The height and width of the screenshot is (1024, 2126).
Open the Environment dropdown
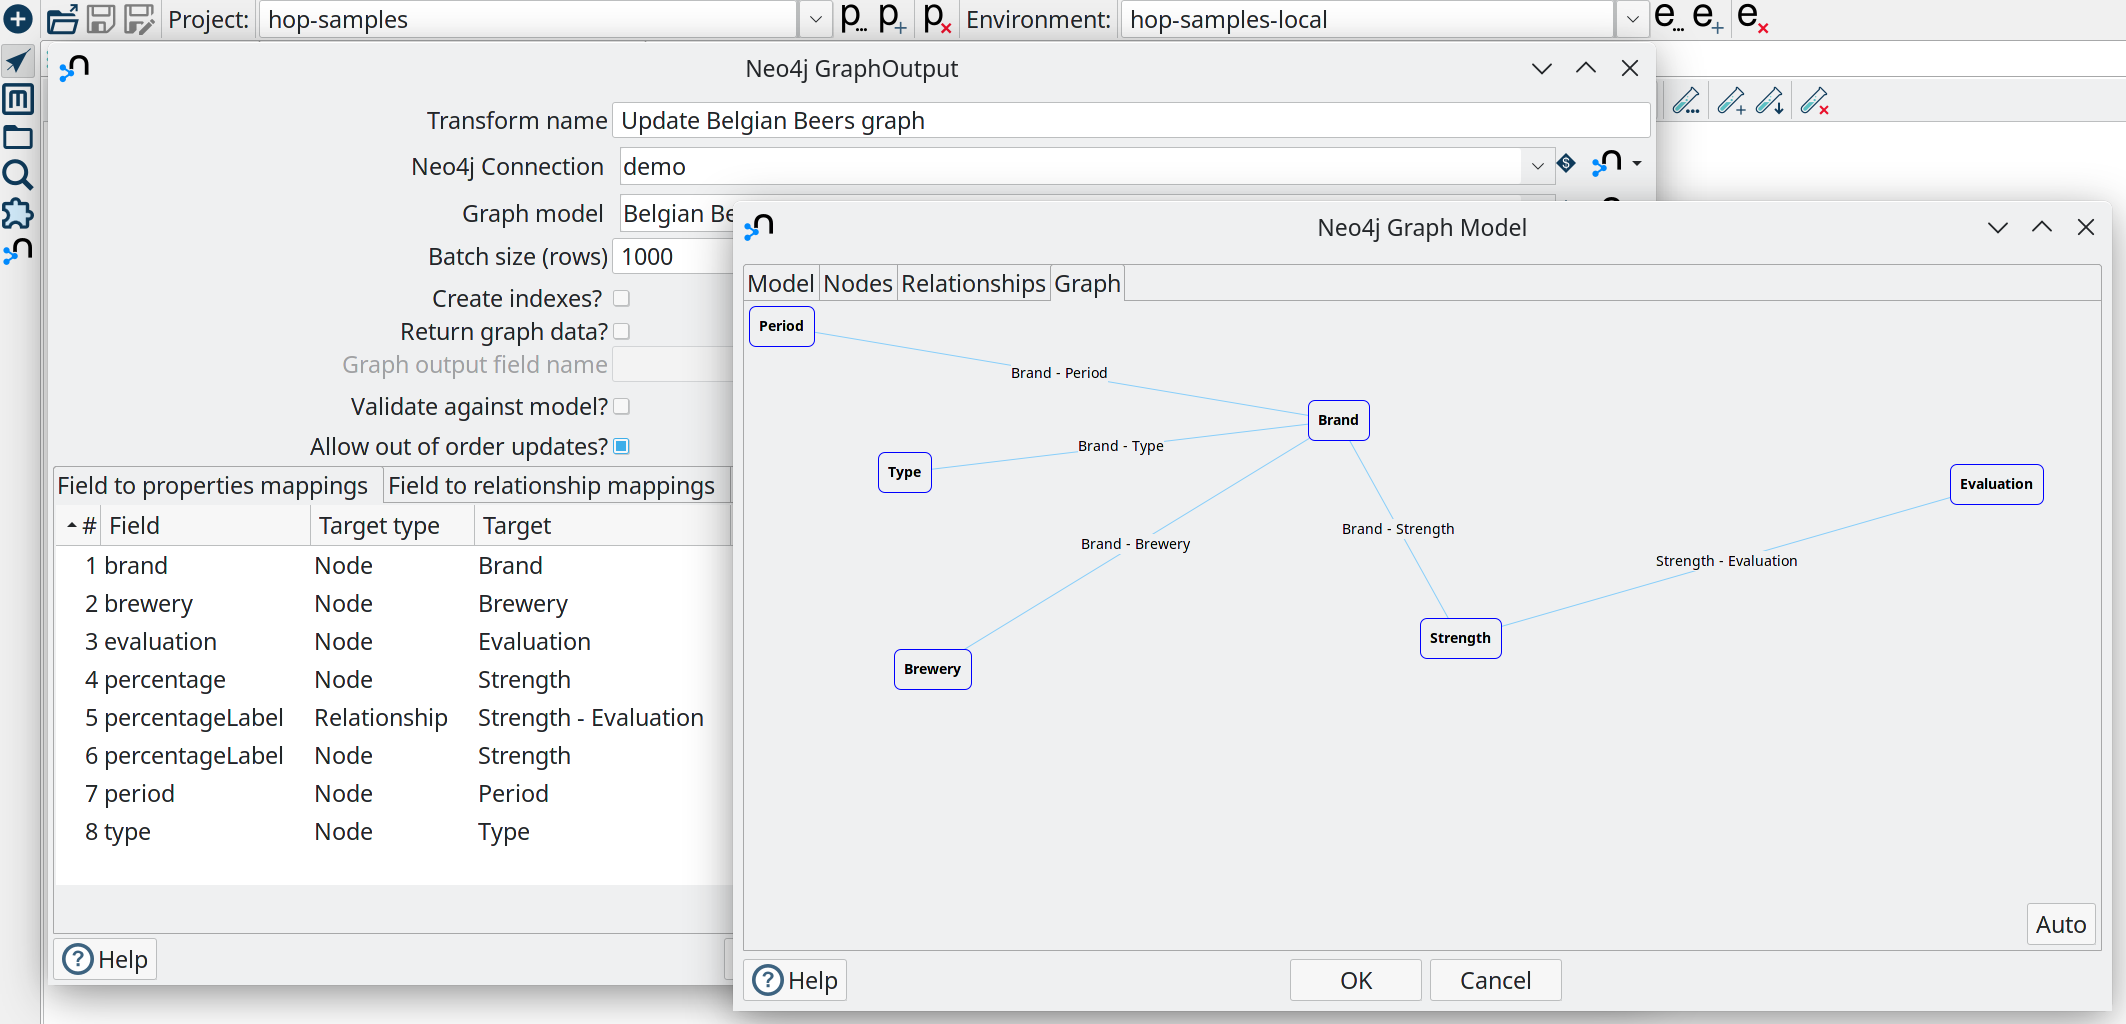[x=1633, y=19]
